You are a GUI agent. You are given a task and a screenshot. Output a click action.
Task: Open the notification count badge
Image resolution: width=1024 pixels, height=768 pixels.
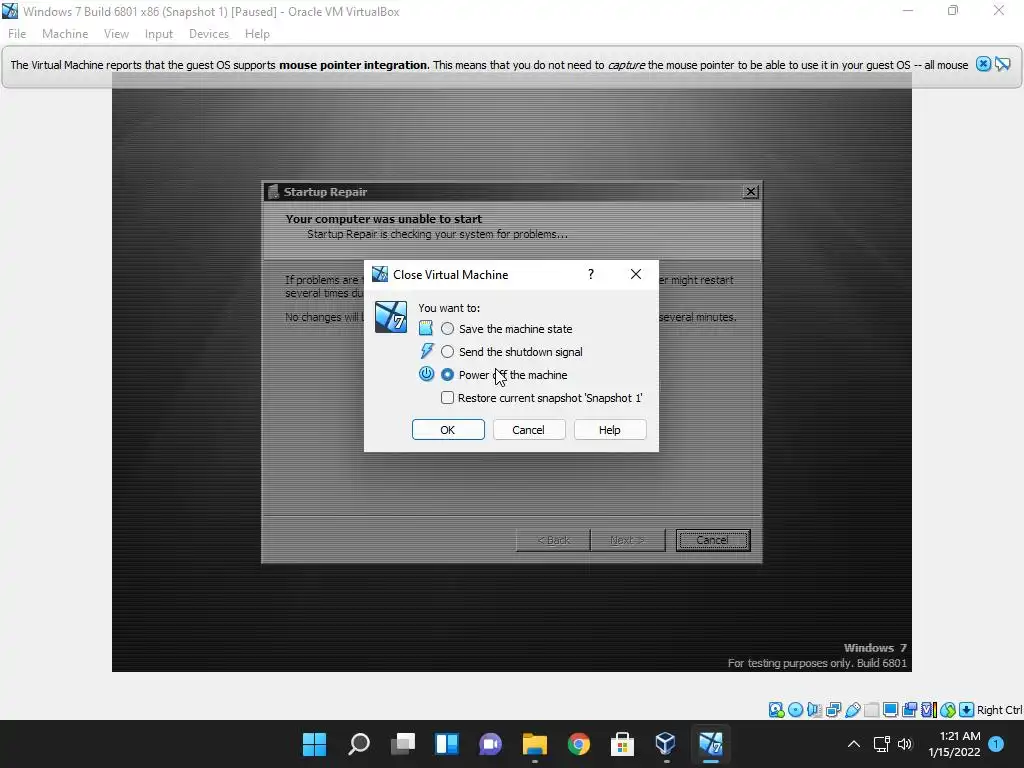click(x=996, y=744)
